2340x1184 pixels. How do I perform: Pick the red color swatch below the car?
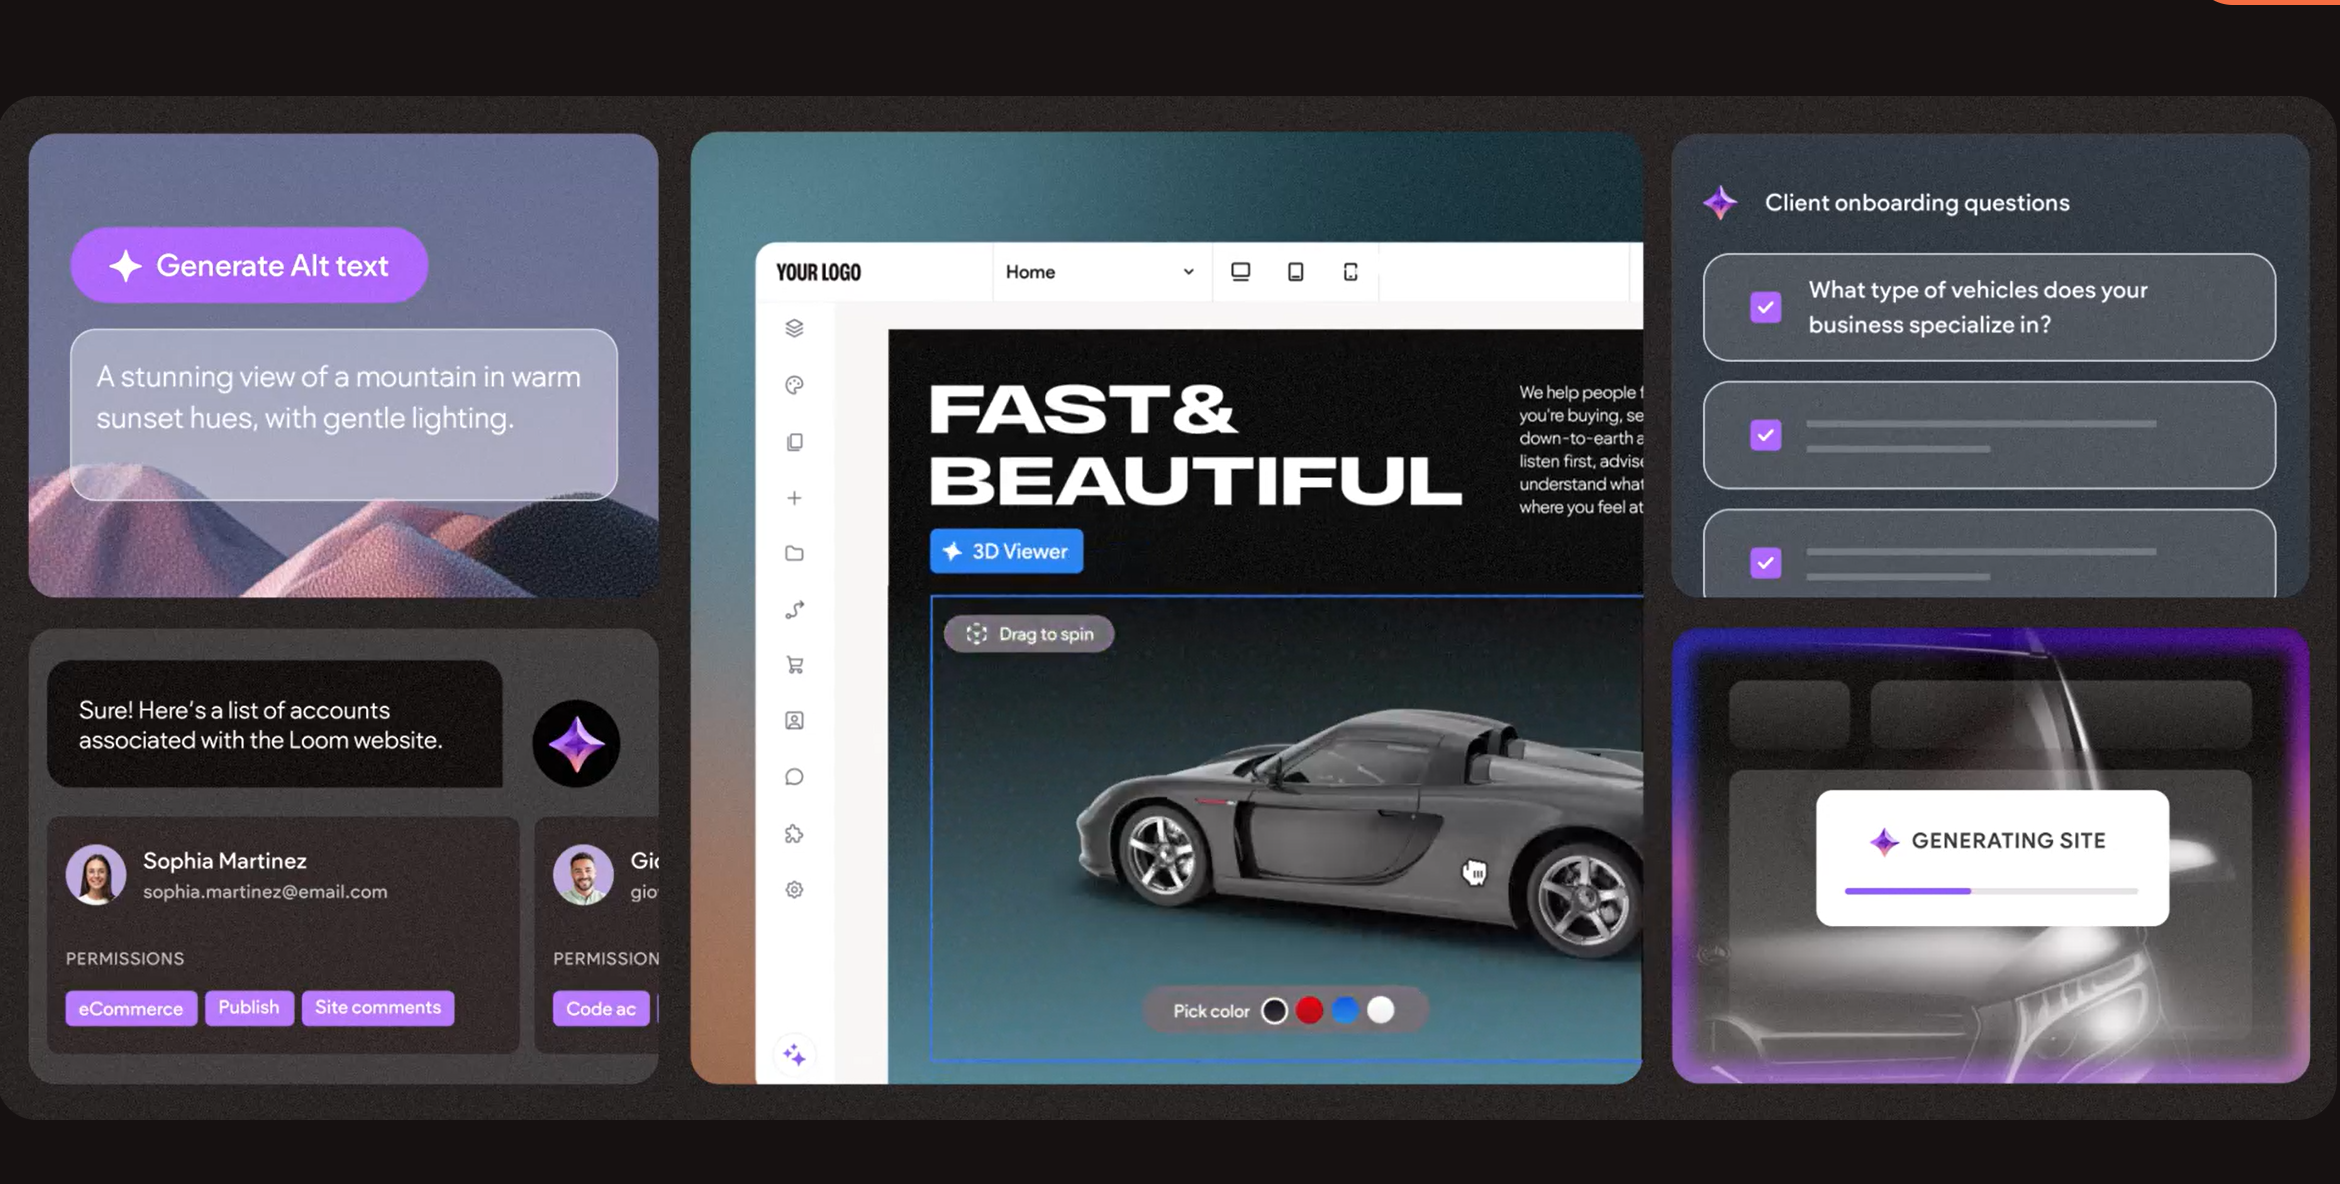1310,1010
